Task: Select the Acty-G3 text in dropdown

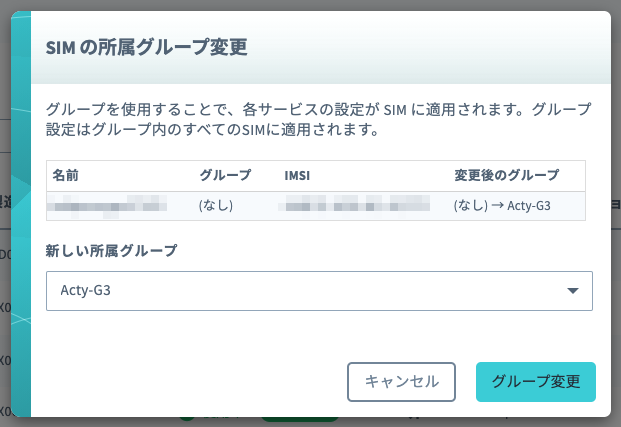Action: 86,290
